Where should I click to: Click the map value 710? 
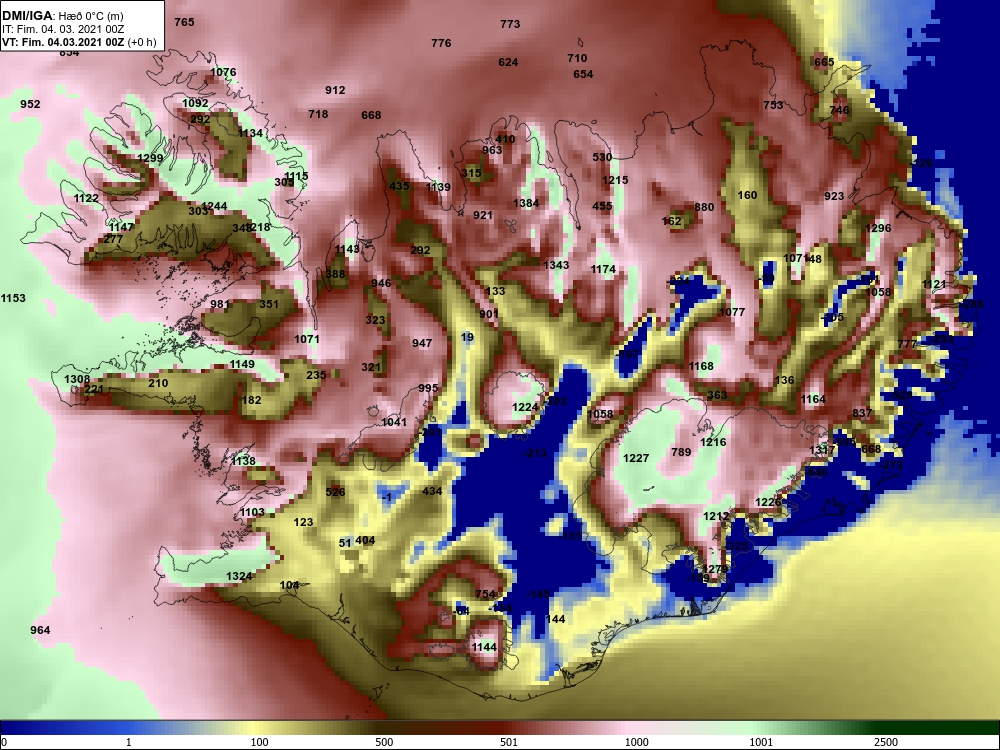pos(577,57)
